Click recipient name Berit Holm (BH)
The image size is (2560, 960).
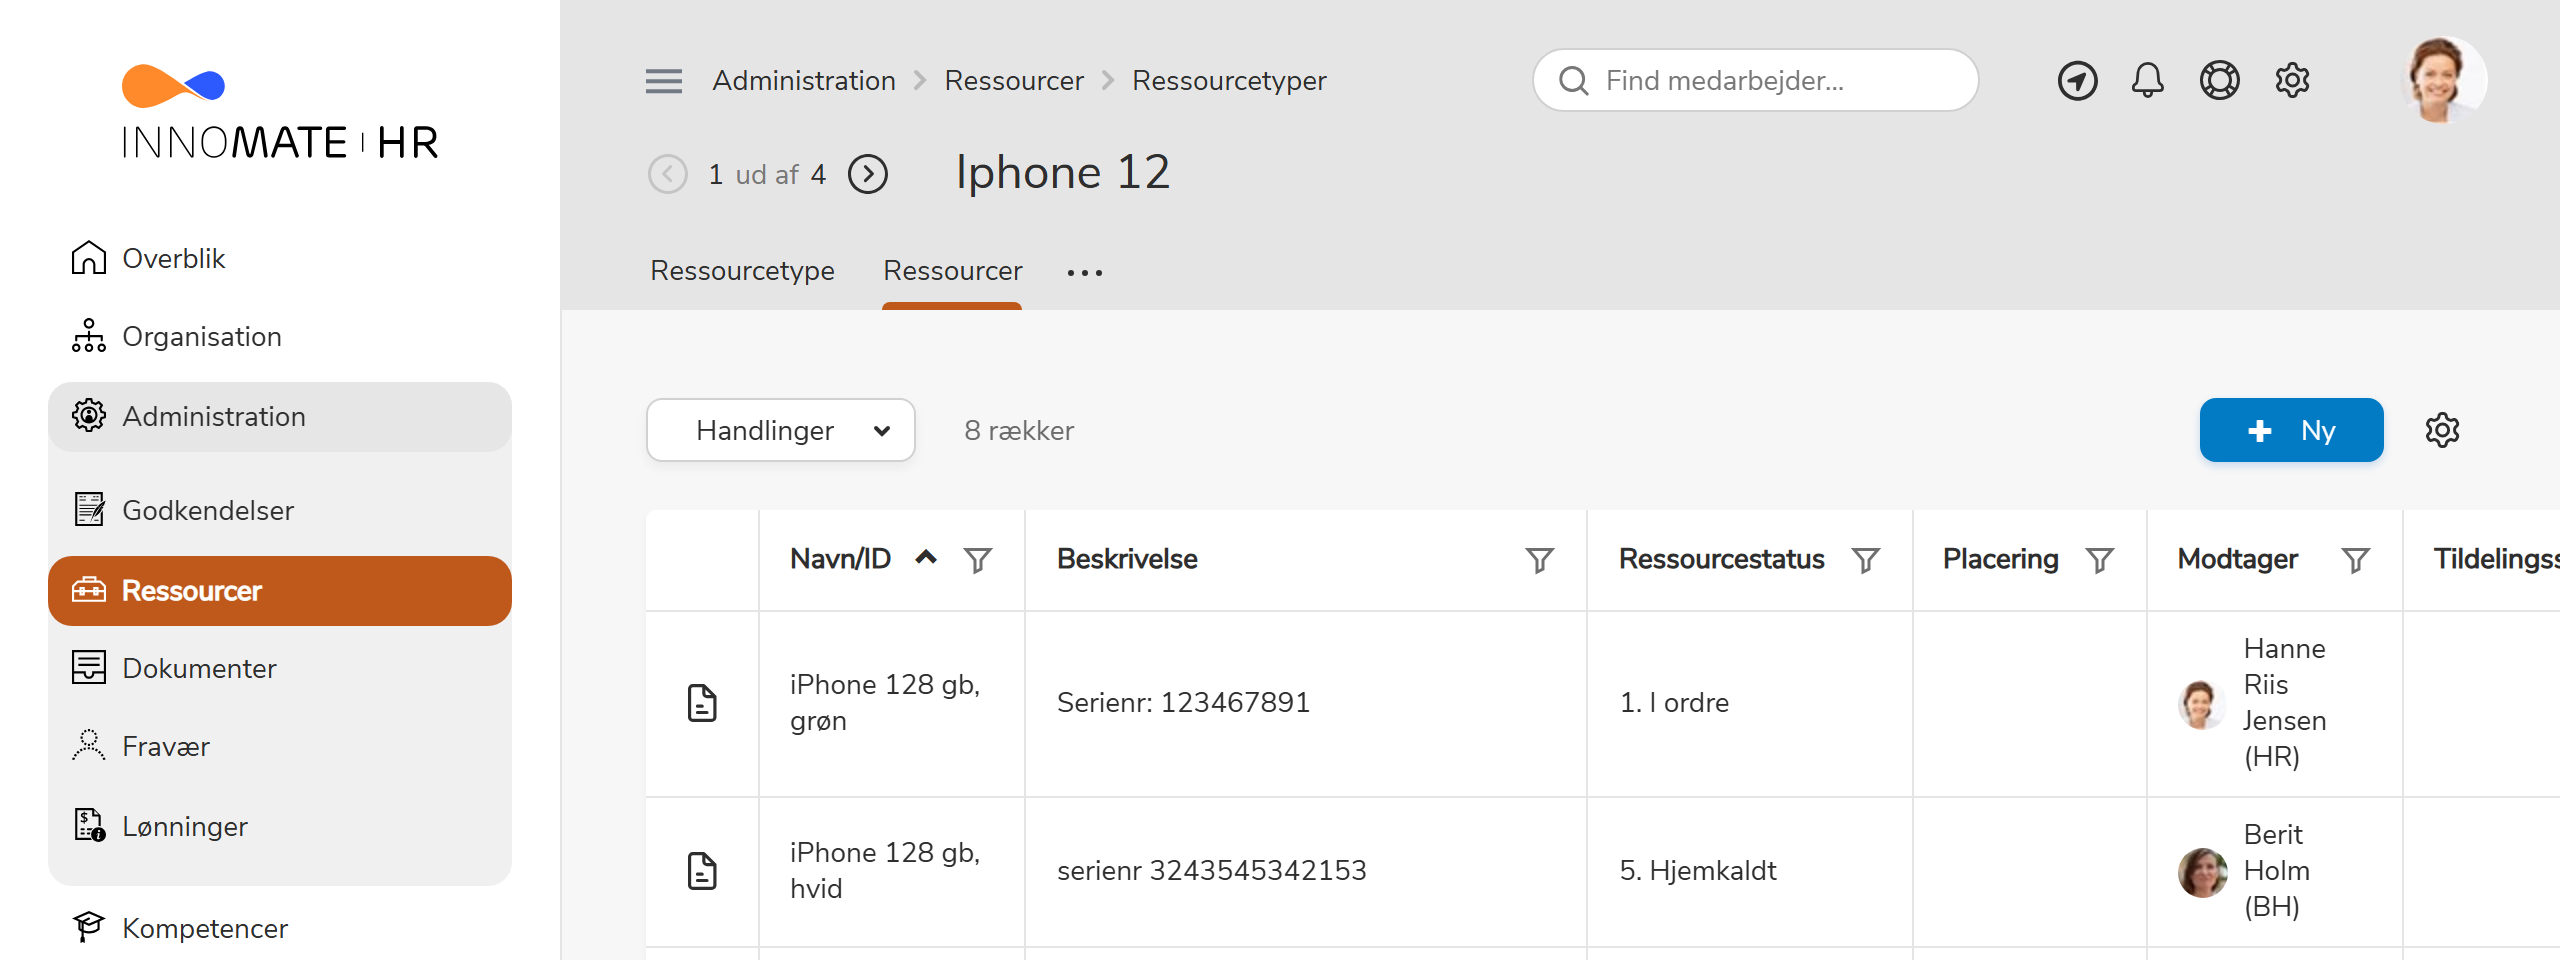(x=2276, y=871)
